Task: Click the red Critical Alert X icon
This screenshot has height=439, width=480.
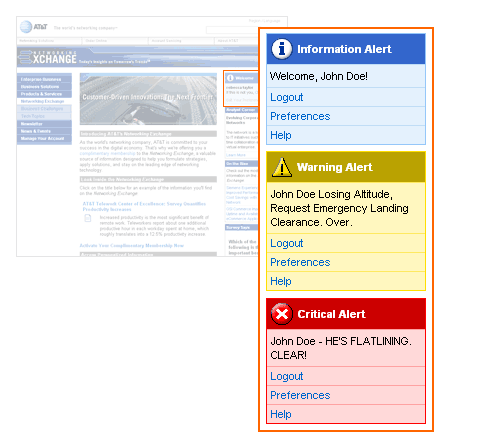Action: coord(282,314)
